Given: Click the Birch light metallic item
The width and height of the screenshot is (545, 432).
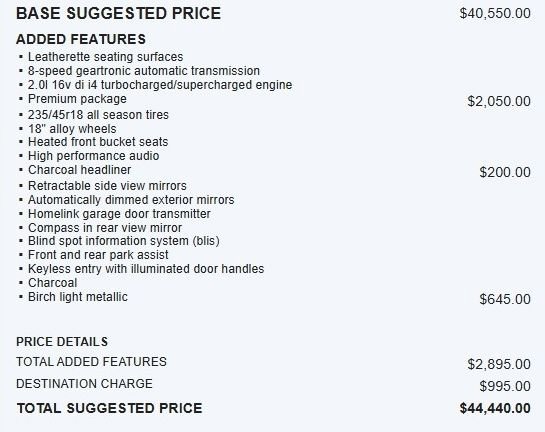Looking at the screenshot, I should 78,297.
